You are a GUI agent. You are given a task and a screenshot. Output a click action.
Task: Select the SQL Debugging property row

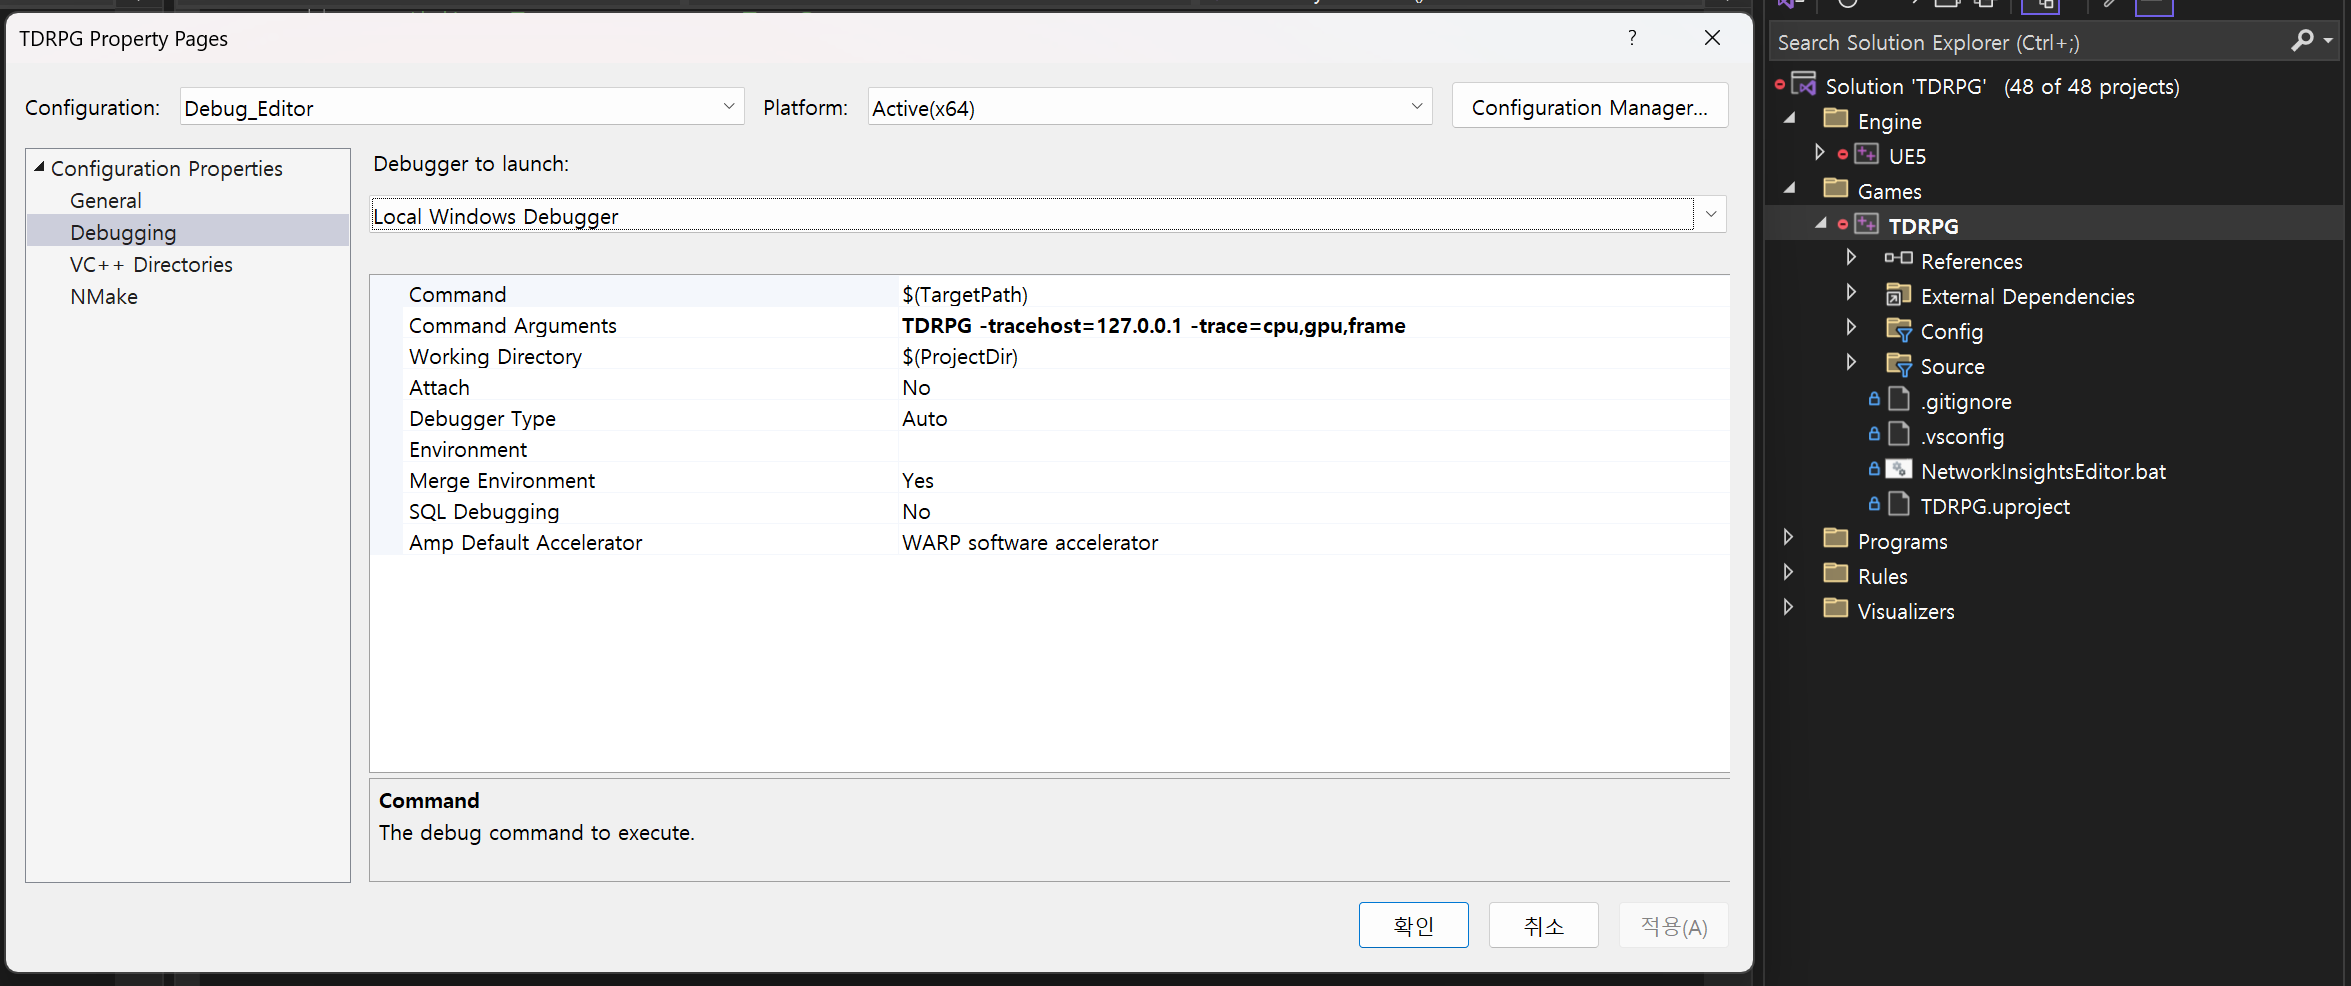(x=1050, y=511)
